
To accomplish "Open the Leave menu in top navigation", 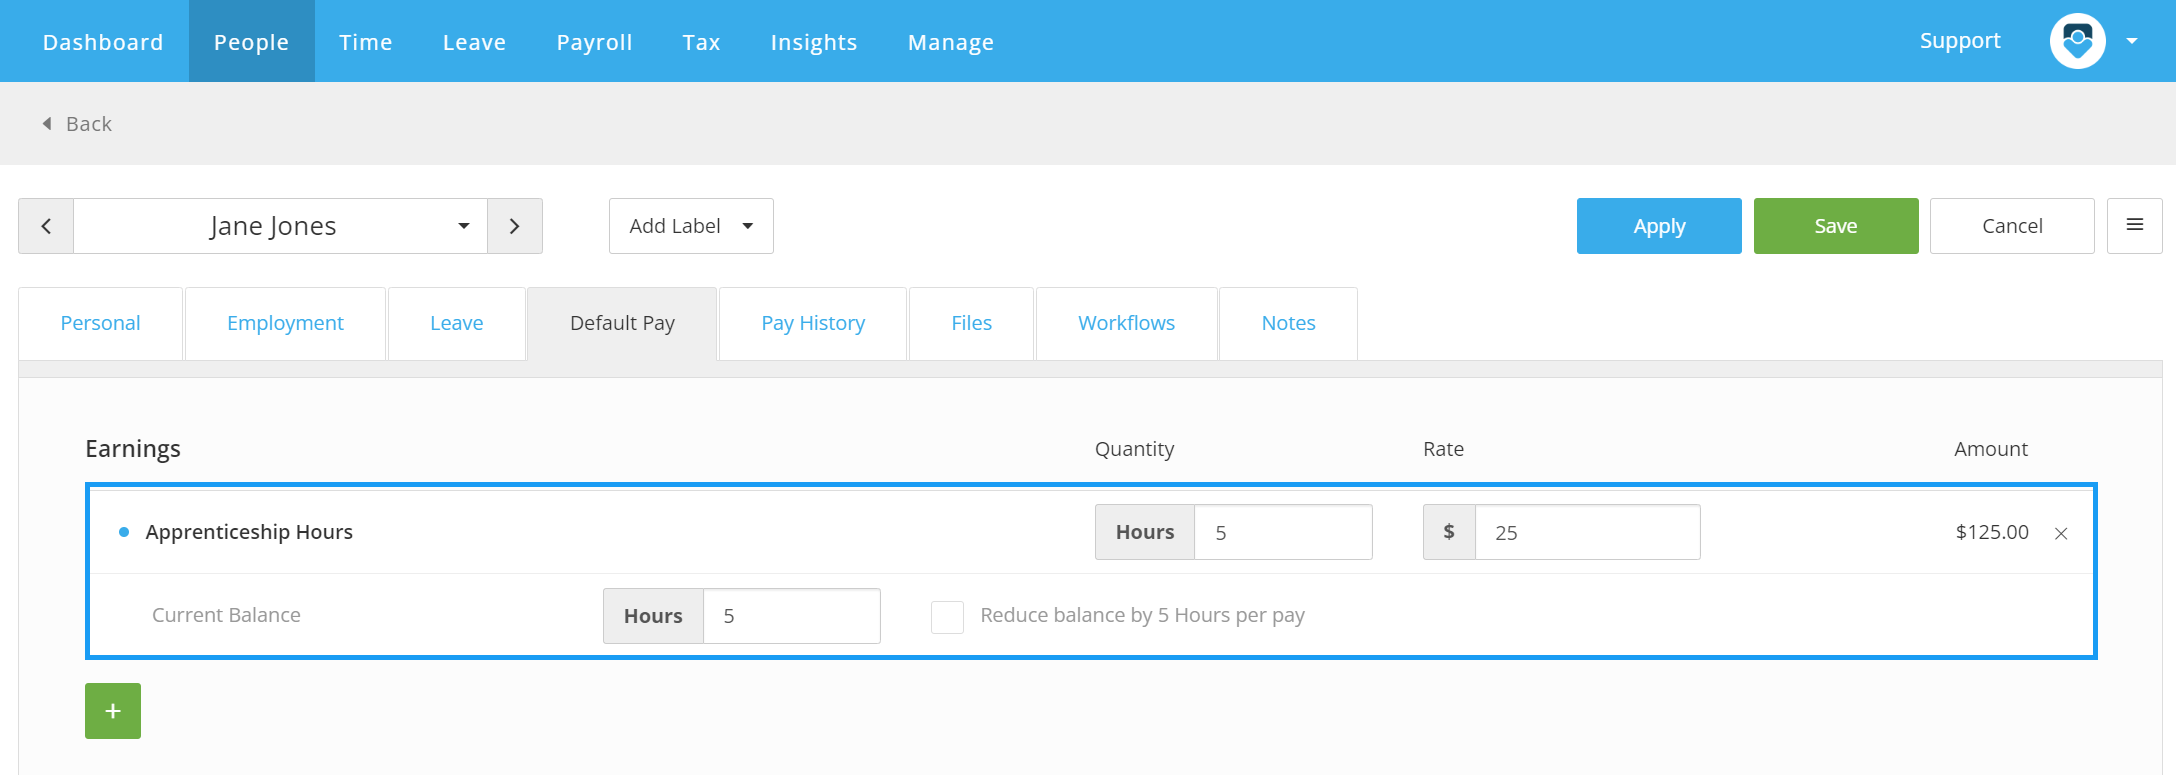I will pos(475,42).
